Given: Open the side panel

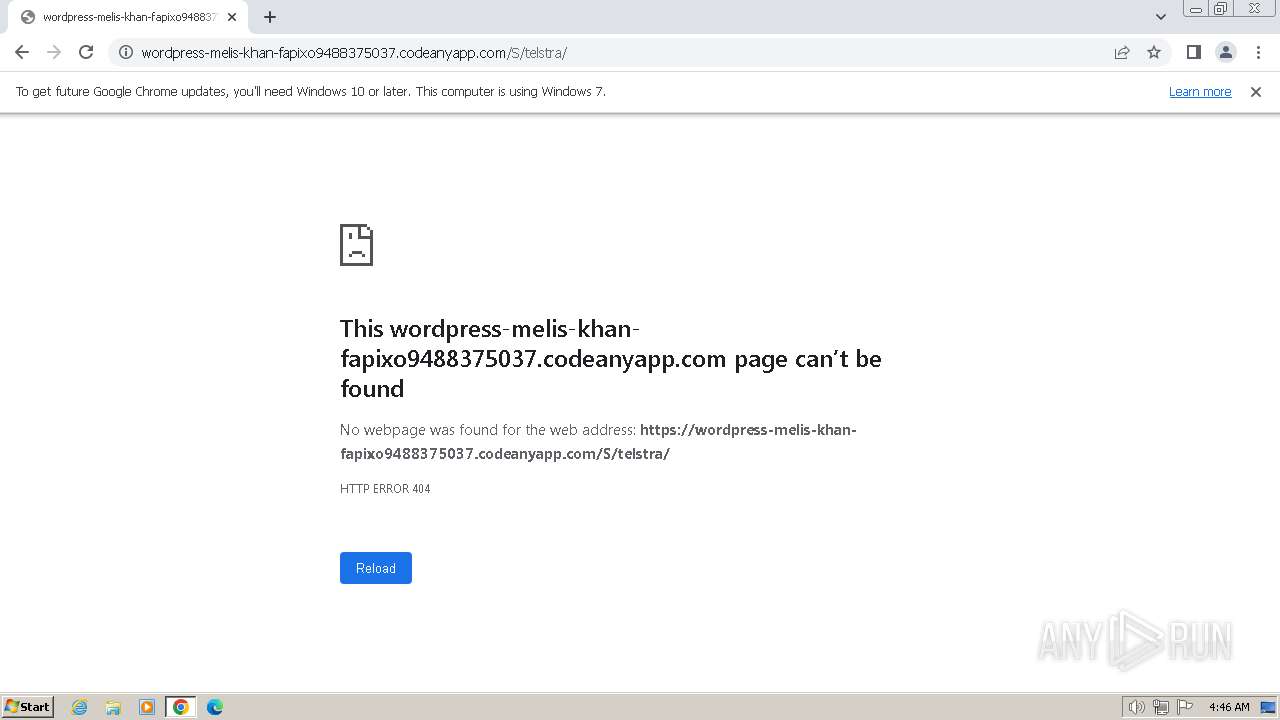Looking at the screenshot, I should [x=1193, y=52].
